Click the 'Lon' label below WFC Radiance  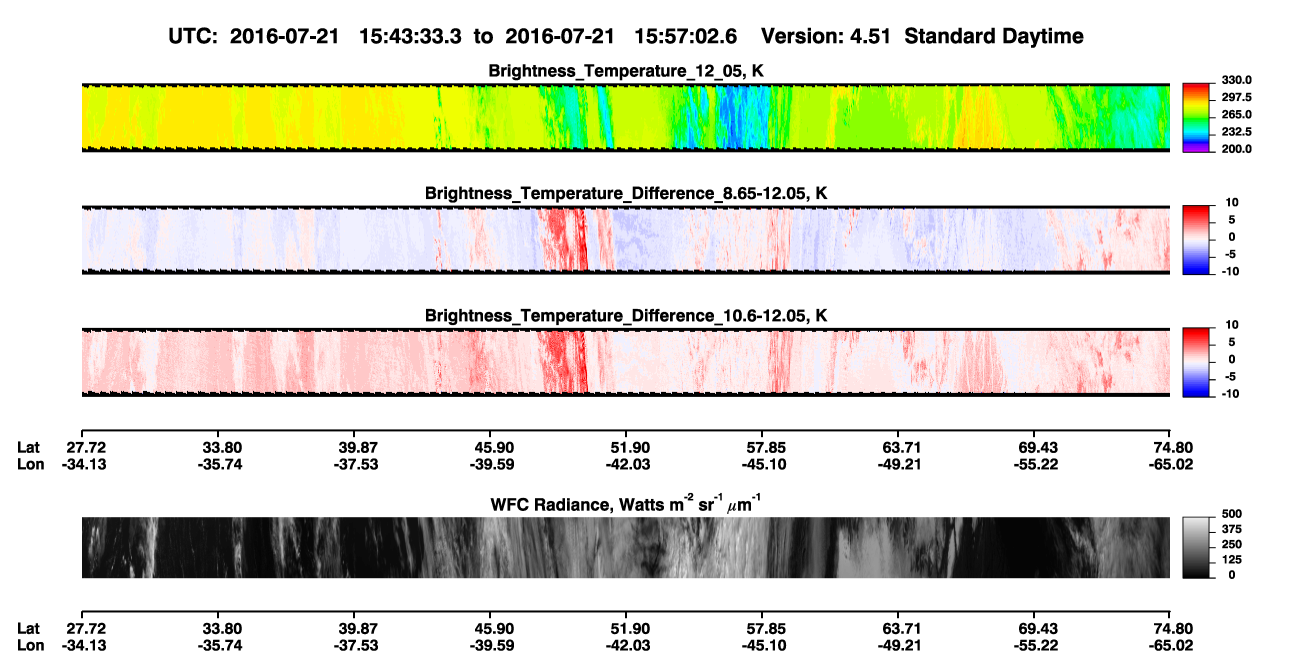(30, 646)
